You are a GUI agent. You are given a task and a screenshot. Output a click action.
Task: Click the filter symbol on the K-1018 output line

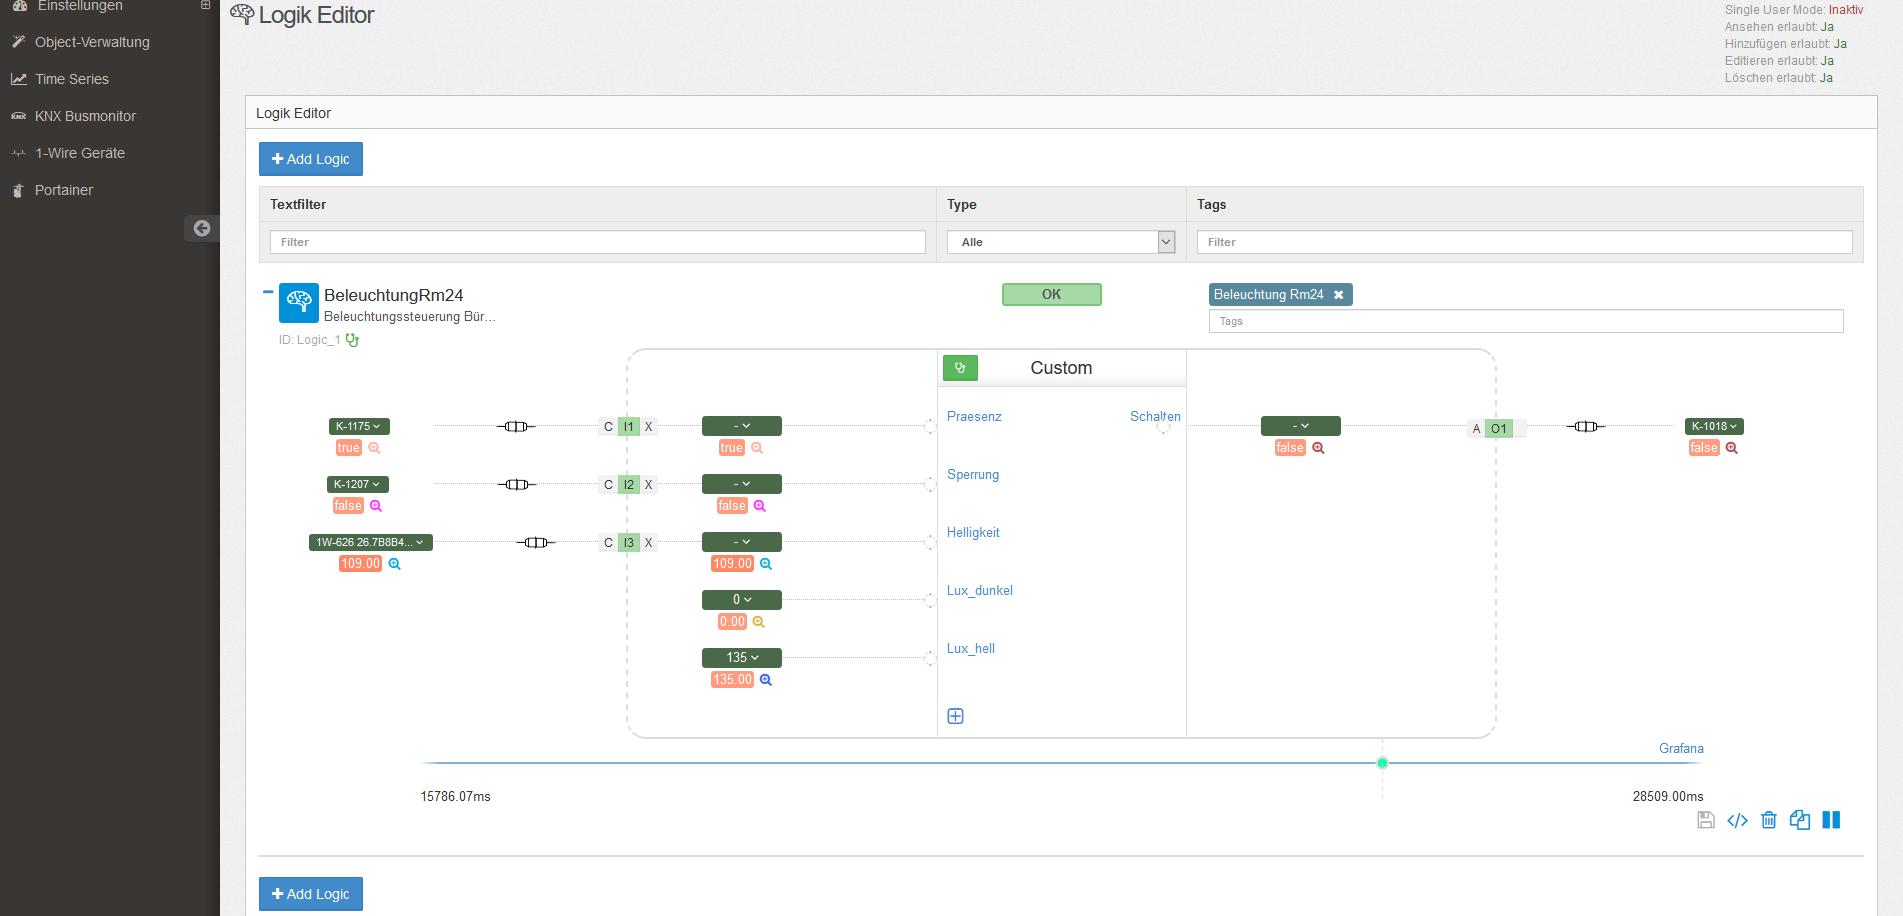[x=1586, y=427]
